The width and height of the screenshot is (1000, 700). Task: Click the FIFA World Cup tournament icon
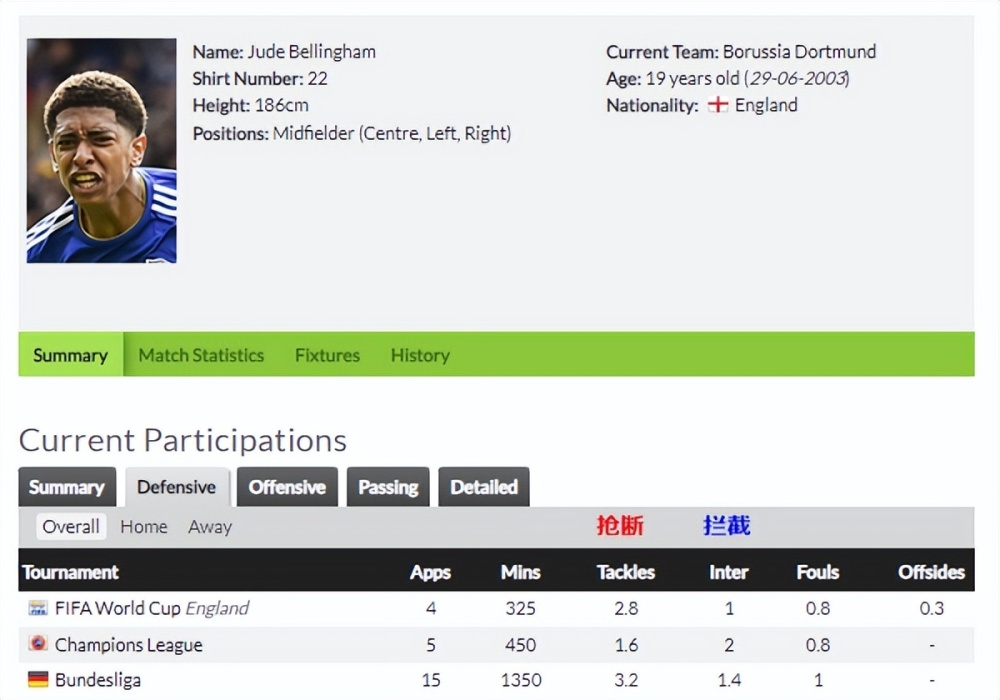[x=38, y=608]
